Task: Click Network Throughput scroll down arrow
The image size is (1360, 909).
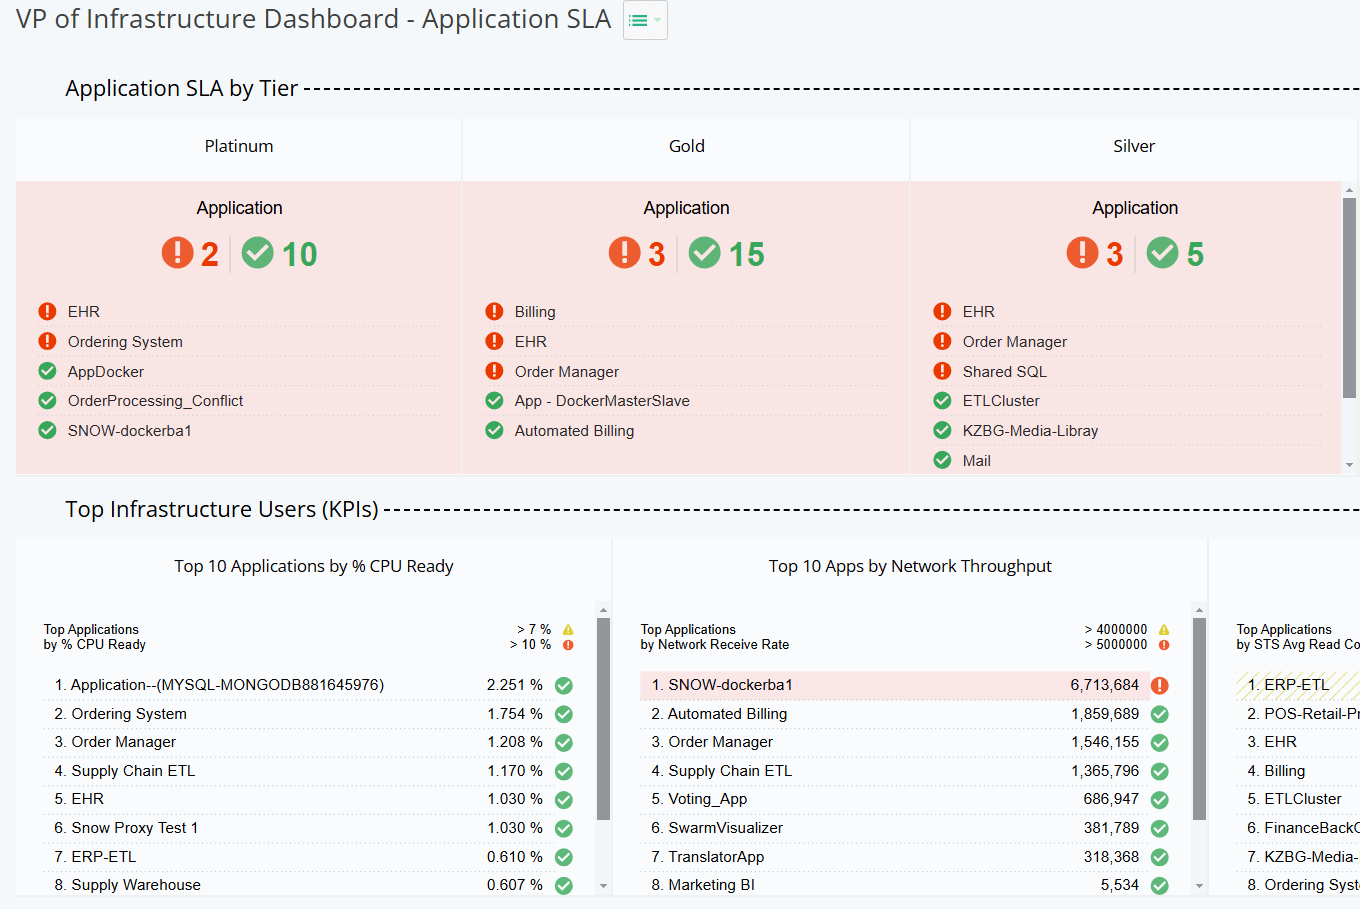Action: click(1199, 886)
